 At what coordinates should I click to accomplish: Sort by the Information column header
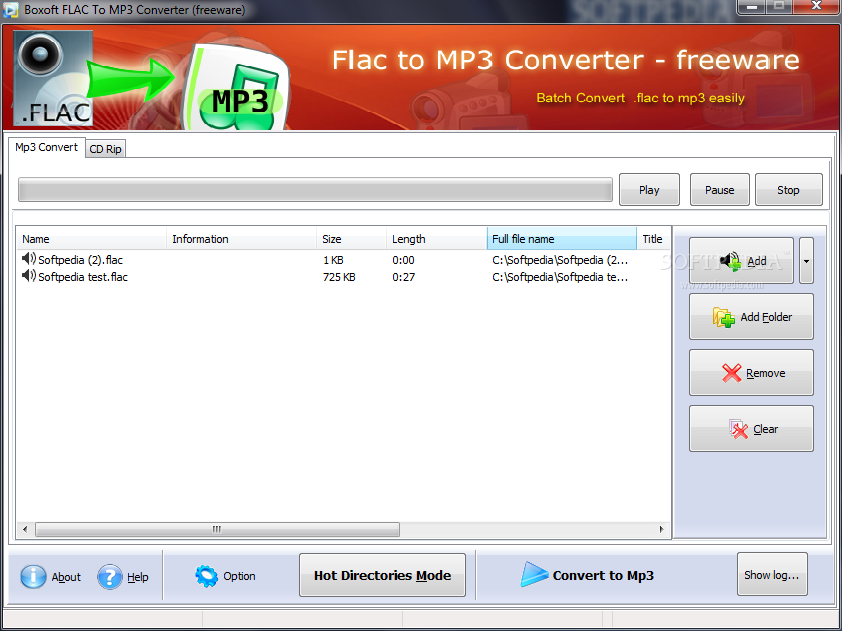coord(241,239)
